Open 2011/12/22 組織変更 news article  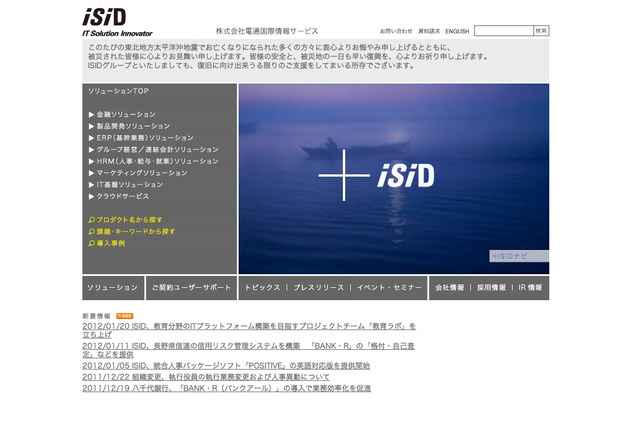pyautogui.click(x=206, y=377)
